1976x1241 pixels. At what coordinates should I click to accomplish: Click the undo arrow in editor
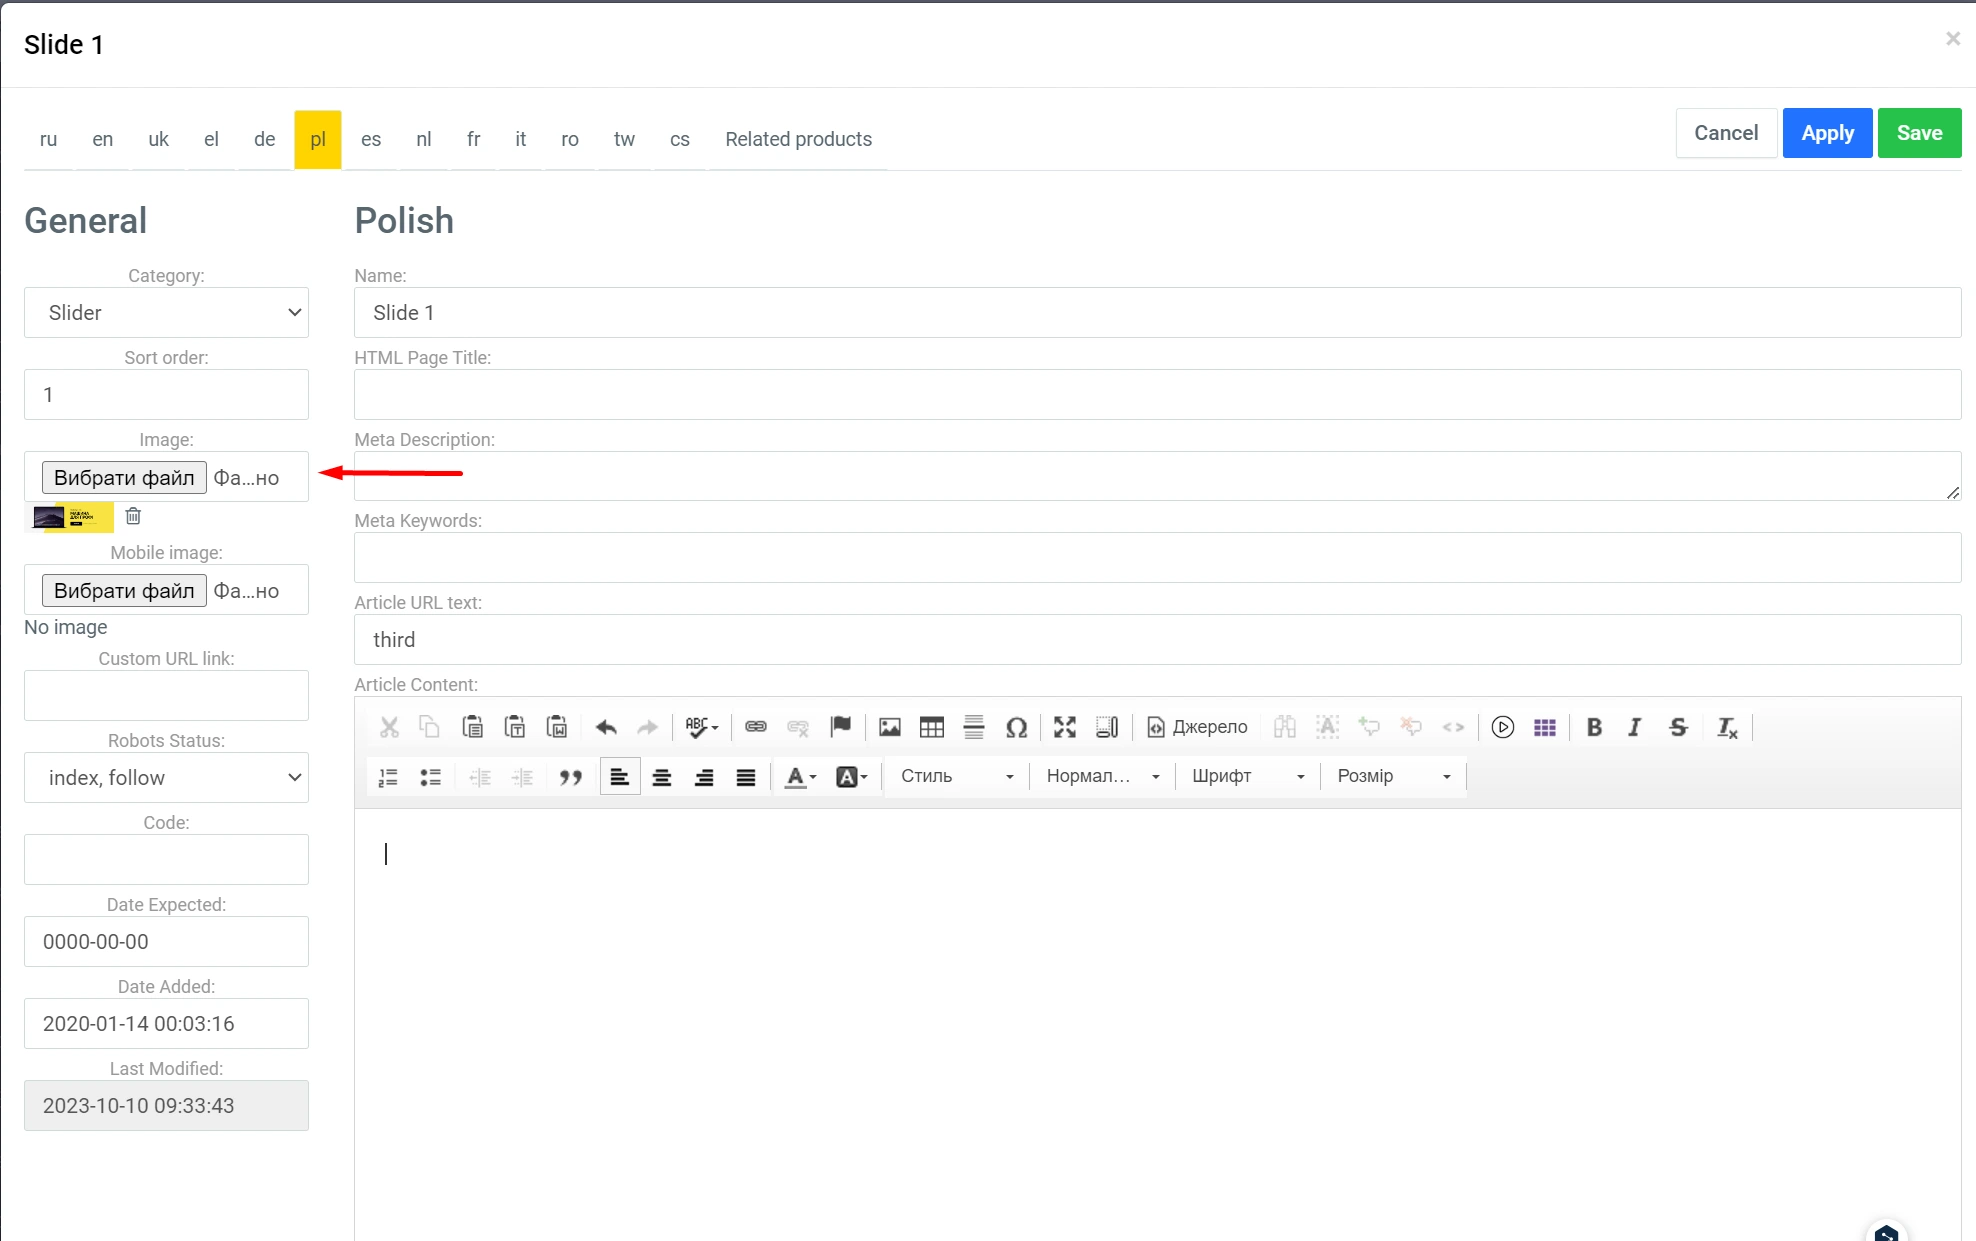[x=605, y=727]
